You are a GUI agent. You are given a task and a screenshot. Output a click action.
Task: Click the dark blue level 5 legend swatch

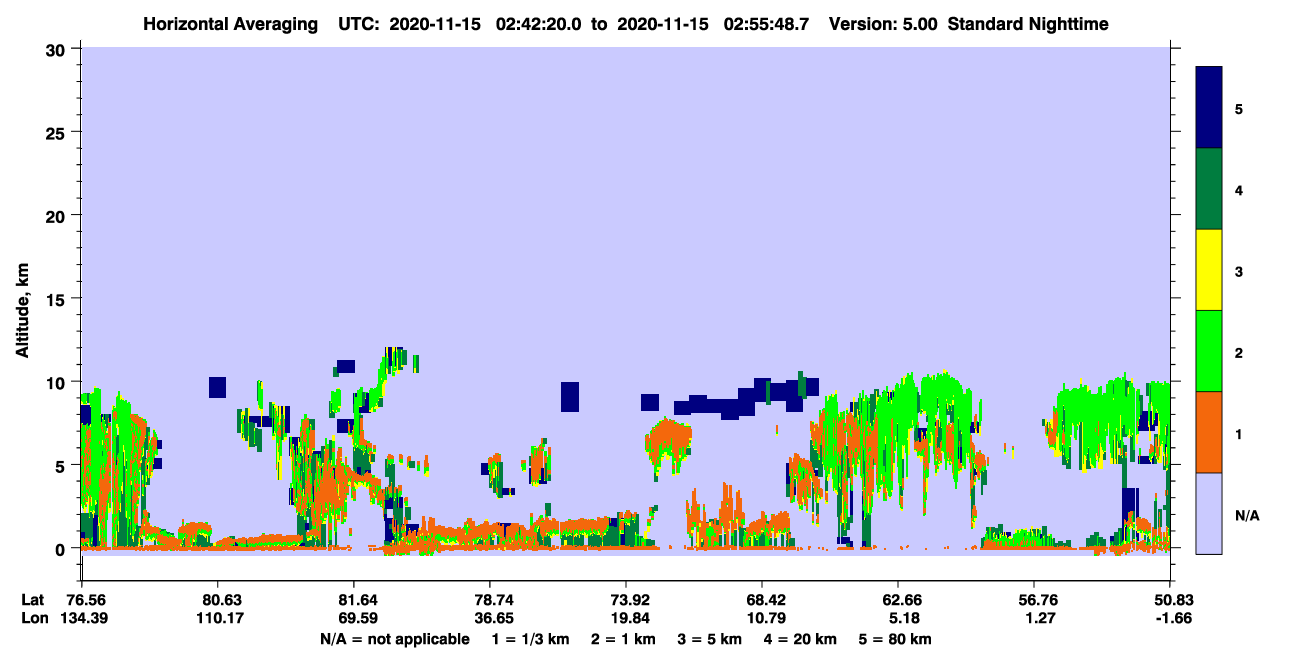point(1209,108)
